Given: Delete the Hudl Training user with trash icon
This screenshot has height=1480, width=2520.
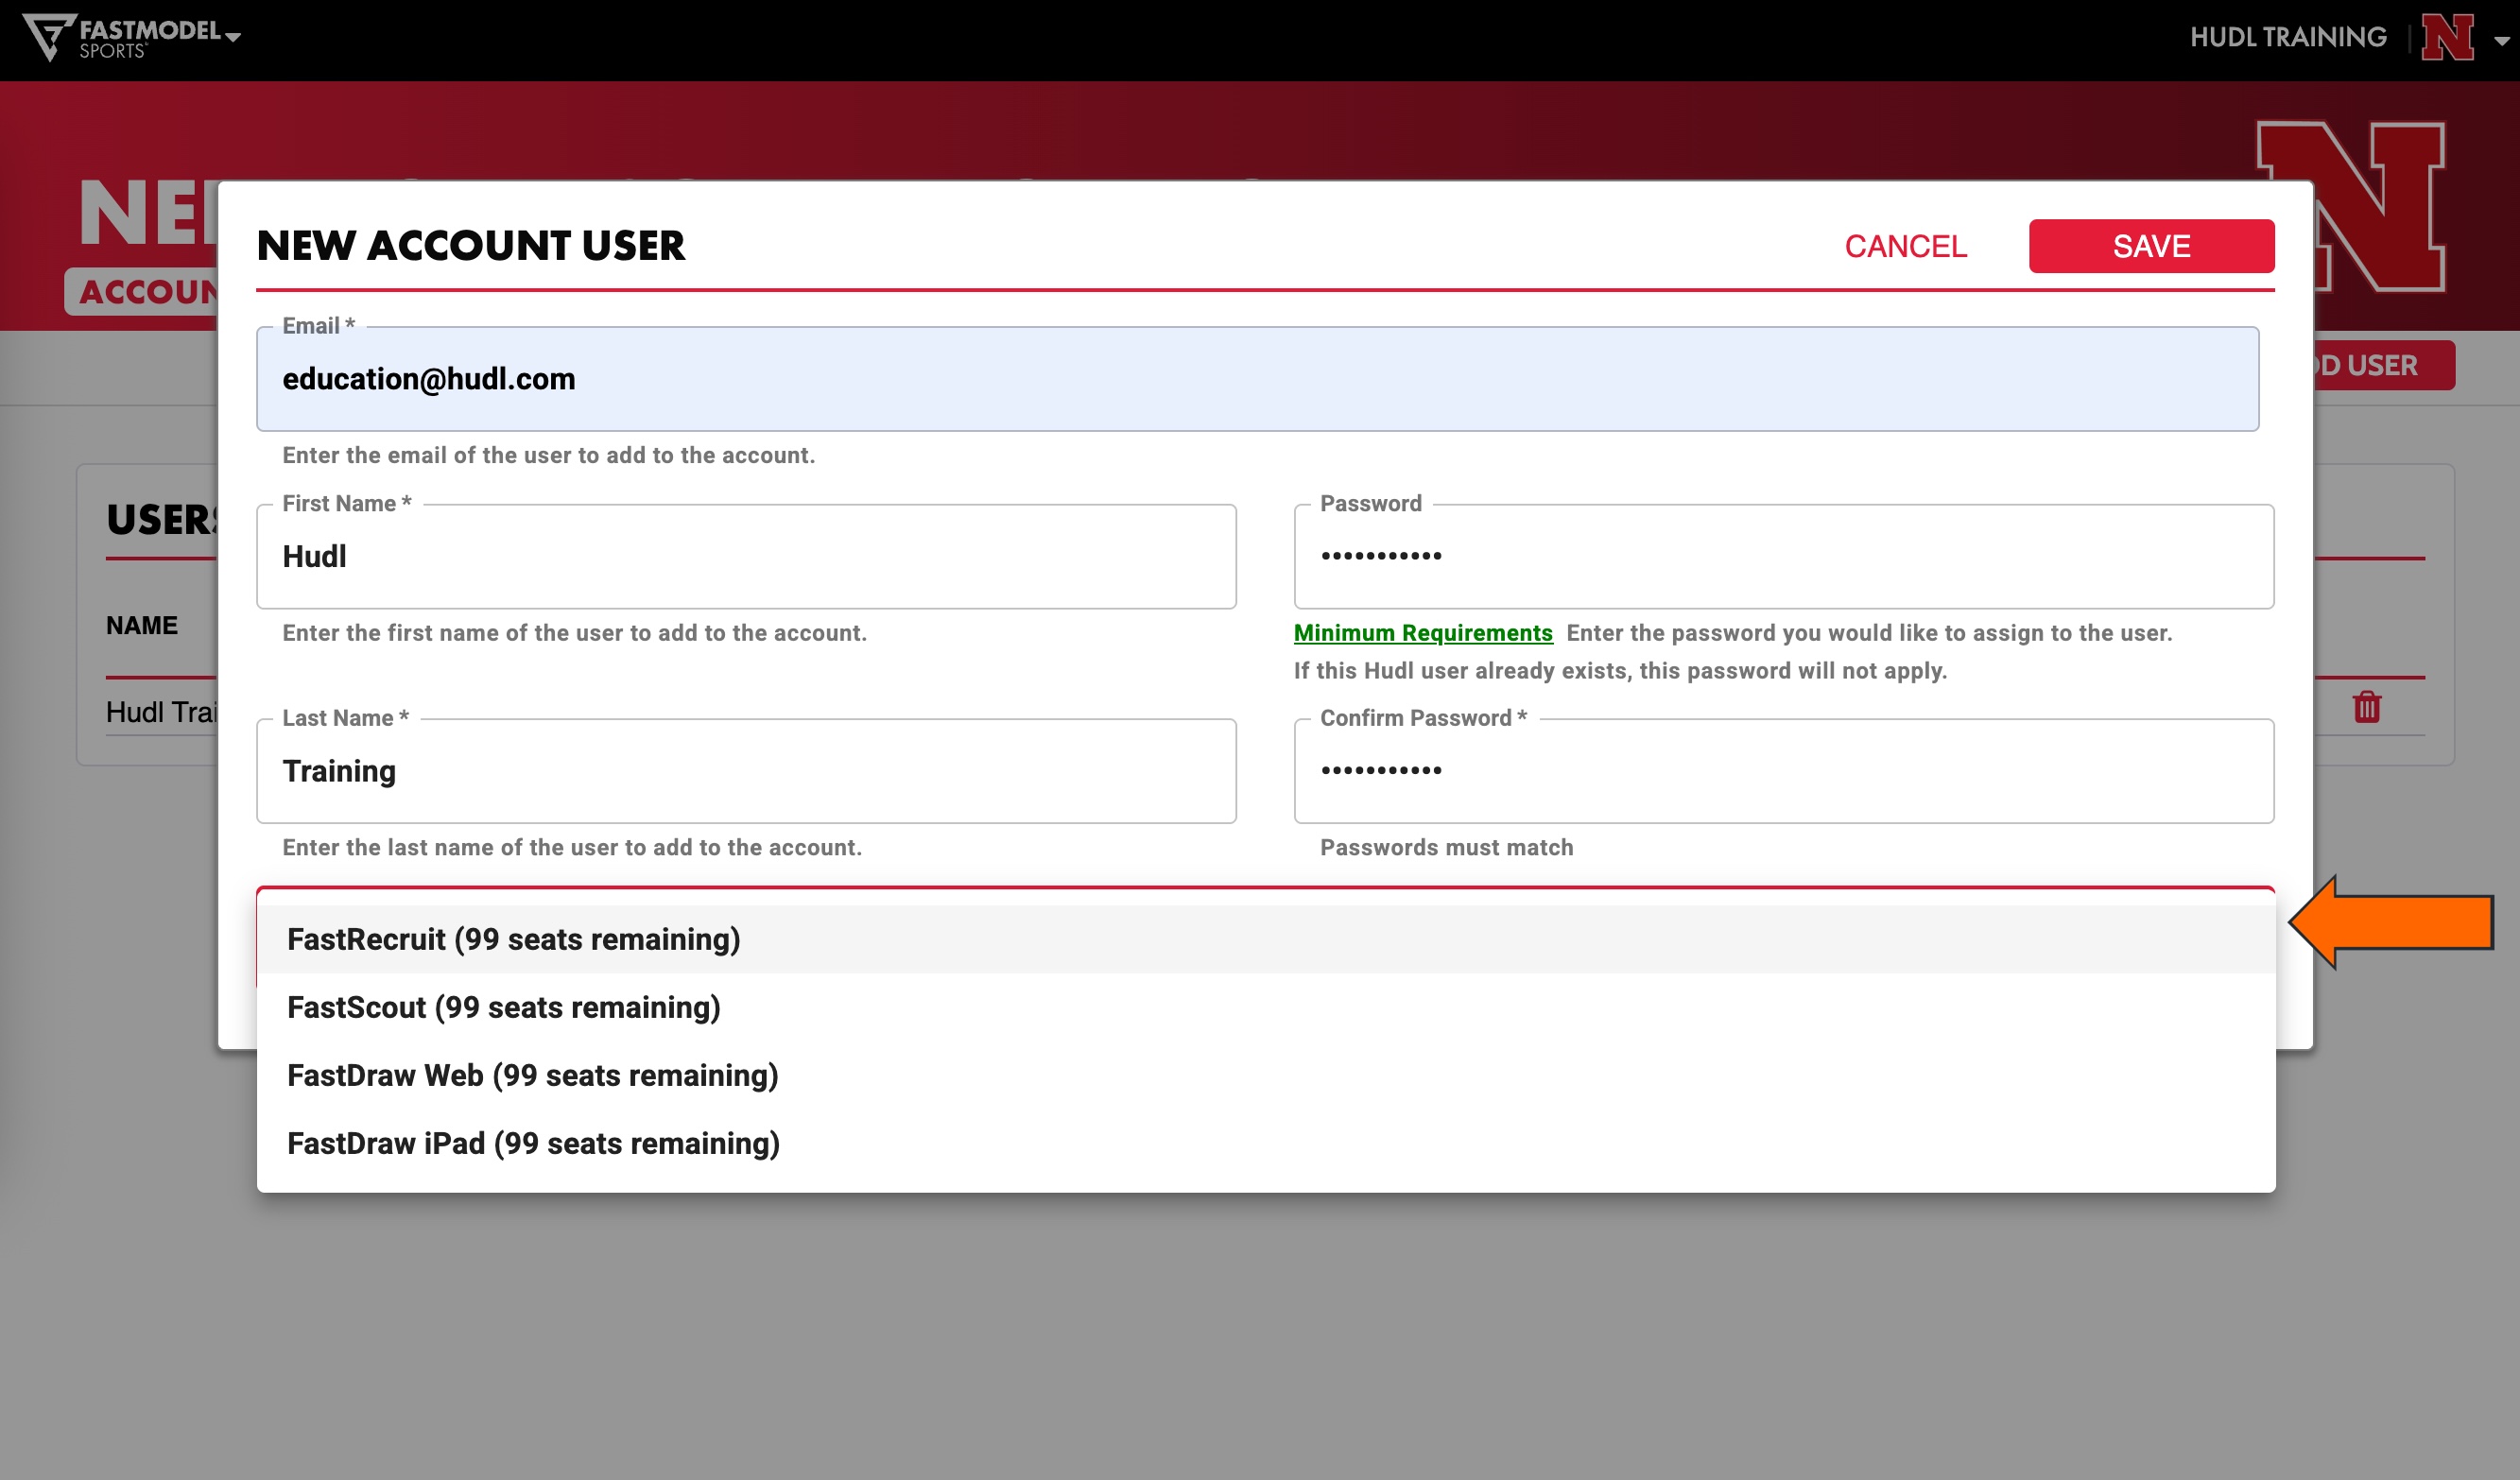Looking at the screenshot, I should 2366,707.
